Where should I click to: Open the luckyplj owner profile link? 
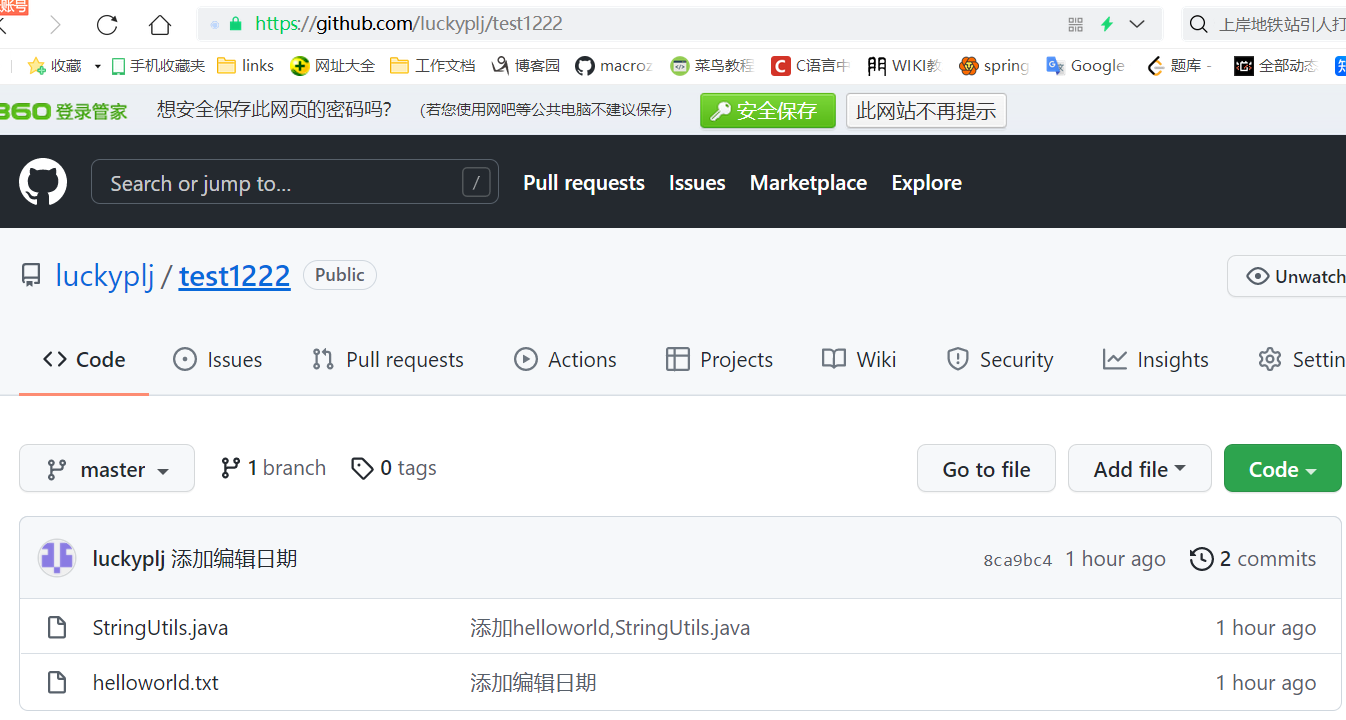coord(105,275)
